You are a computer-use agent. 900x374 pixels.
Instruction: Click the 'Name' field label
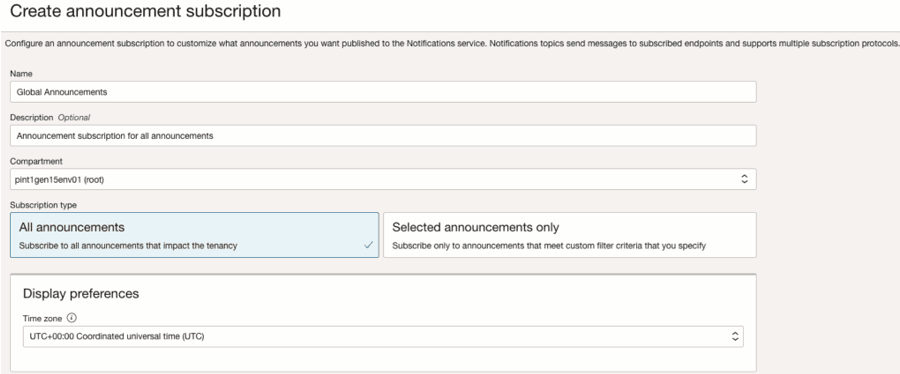click(x=21, y=73)
